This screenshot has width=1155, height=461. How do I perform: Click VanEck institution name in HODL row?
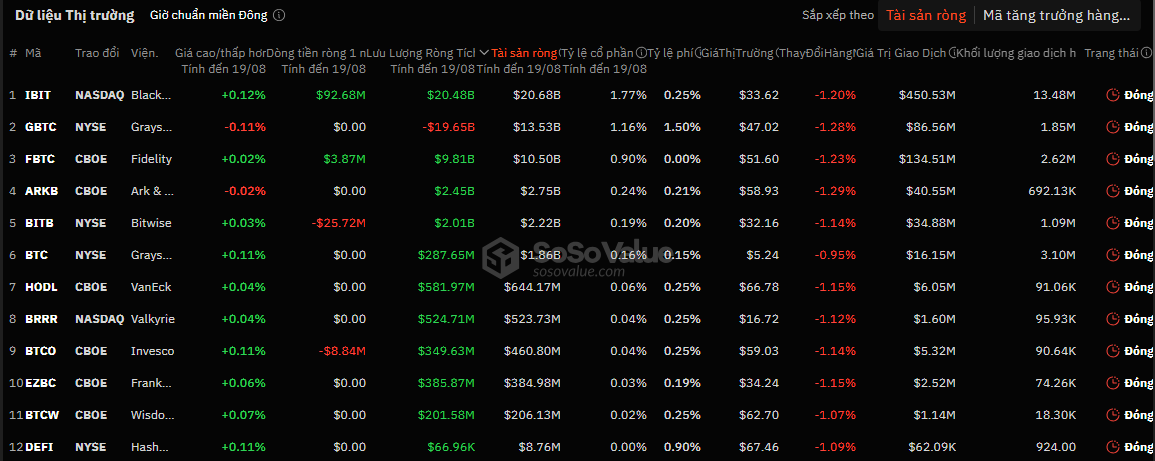pos(152,287)
